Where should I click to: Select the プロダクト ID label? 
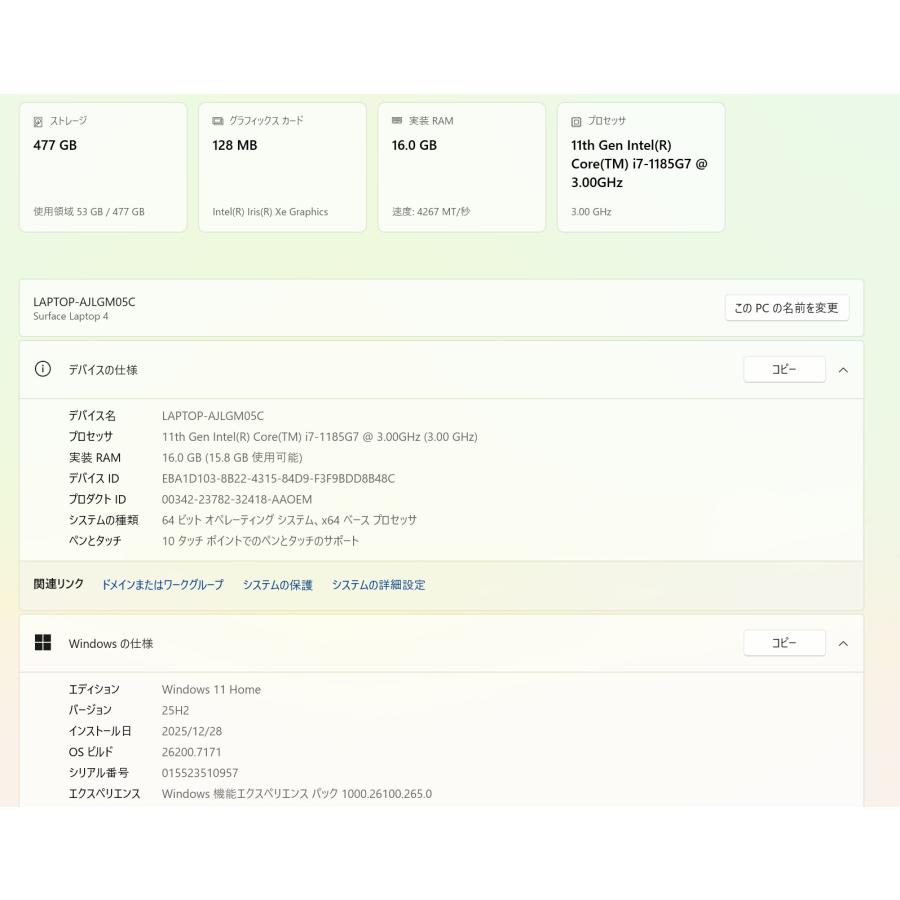98,499
